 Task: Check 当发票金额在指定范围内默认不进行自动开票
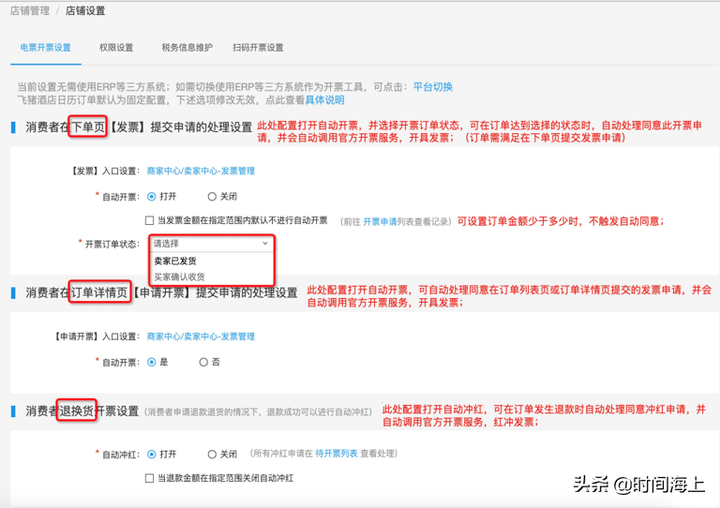pos(149,220)
